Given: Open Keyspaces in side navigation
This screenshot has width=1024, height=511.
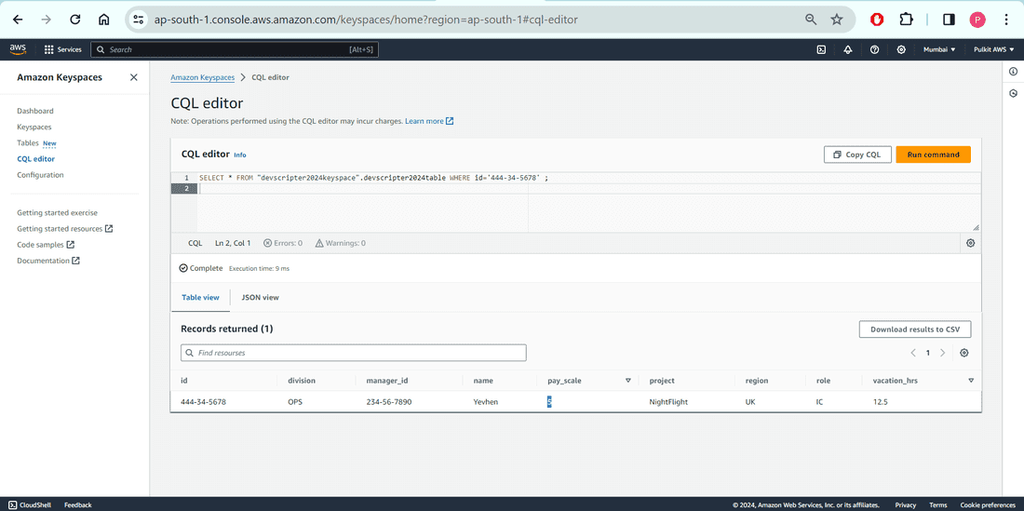Looking at the screenshot, I should (x=34, y=127).
